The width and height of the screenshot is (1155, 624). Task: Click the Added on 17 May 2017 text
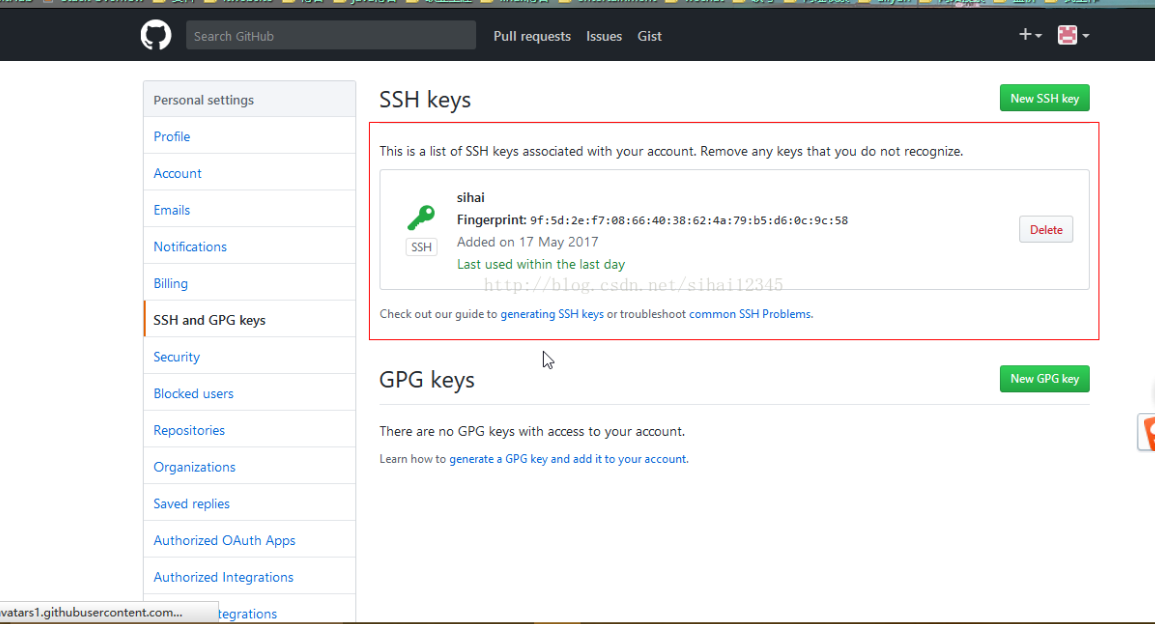pyautogui.click(x=527, y=242)
